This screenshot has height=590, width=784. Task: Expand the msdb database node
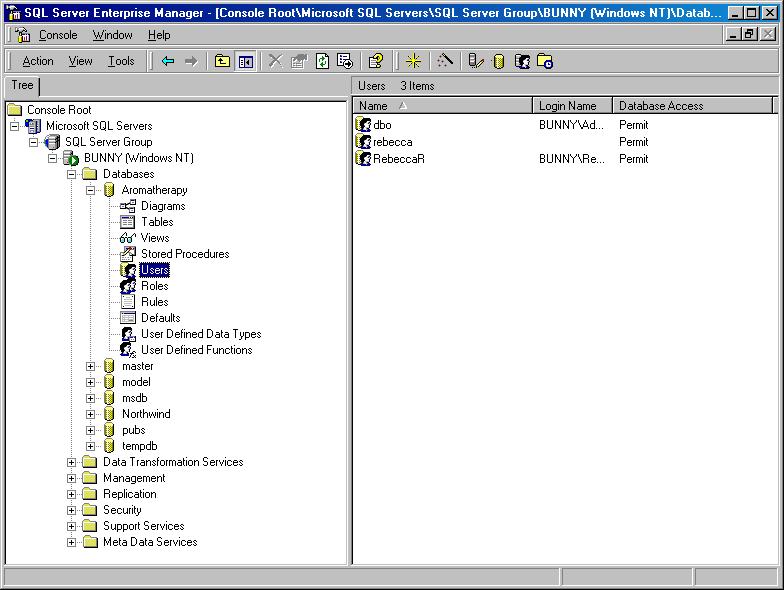point(90,398)
